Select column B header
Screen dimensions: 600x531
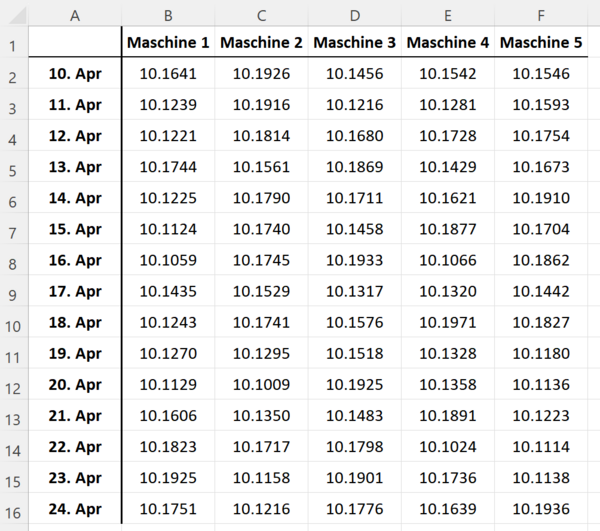pyautogui.click(x=168, y=15)
